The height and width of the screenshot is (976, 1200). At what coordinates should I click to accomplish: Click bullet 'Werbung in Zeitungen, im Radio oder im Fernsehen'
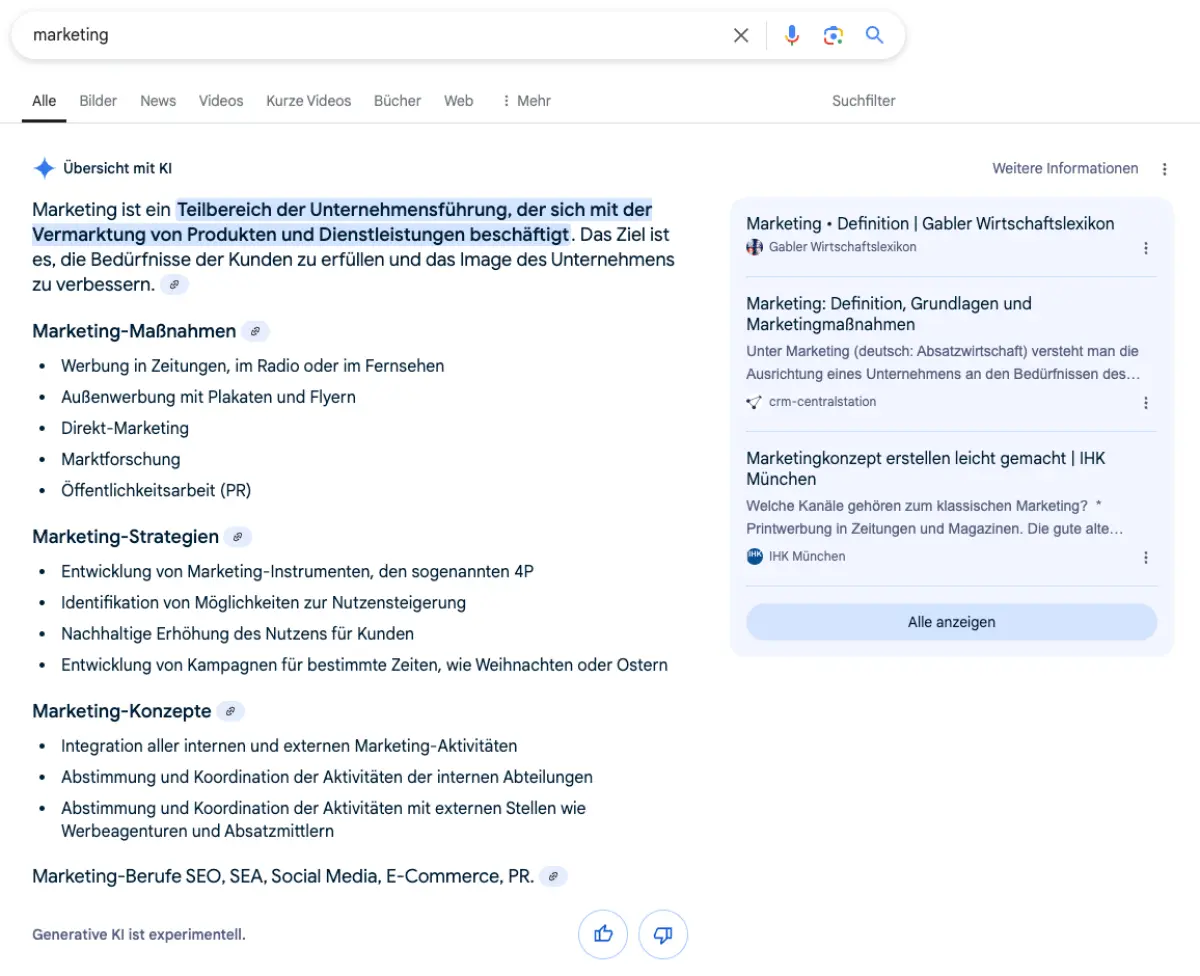252,366
